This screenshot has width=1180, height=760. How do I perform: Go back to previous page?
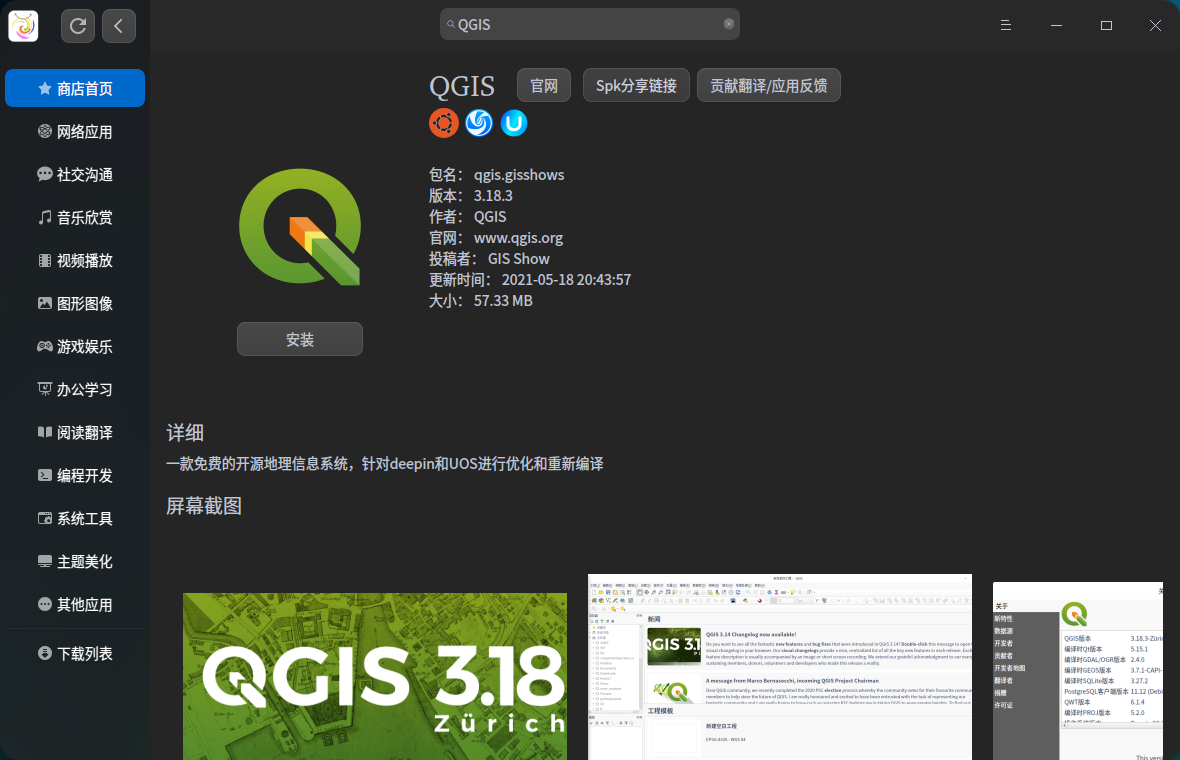click(x=119, y=26)
